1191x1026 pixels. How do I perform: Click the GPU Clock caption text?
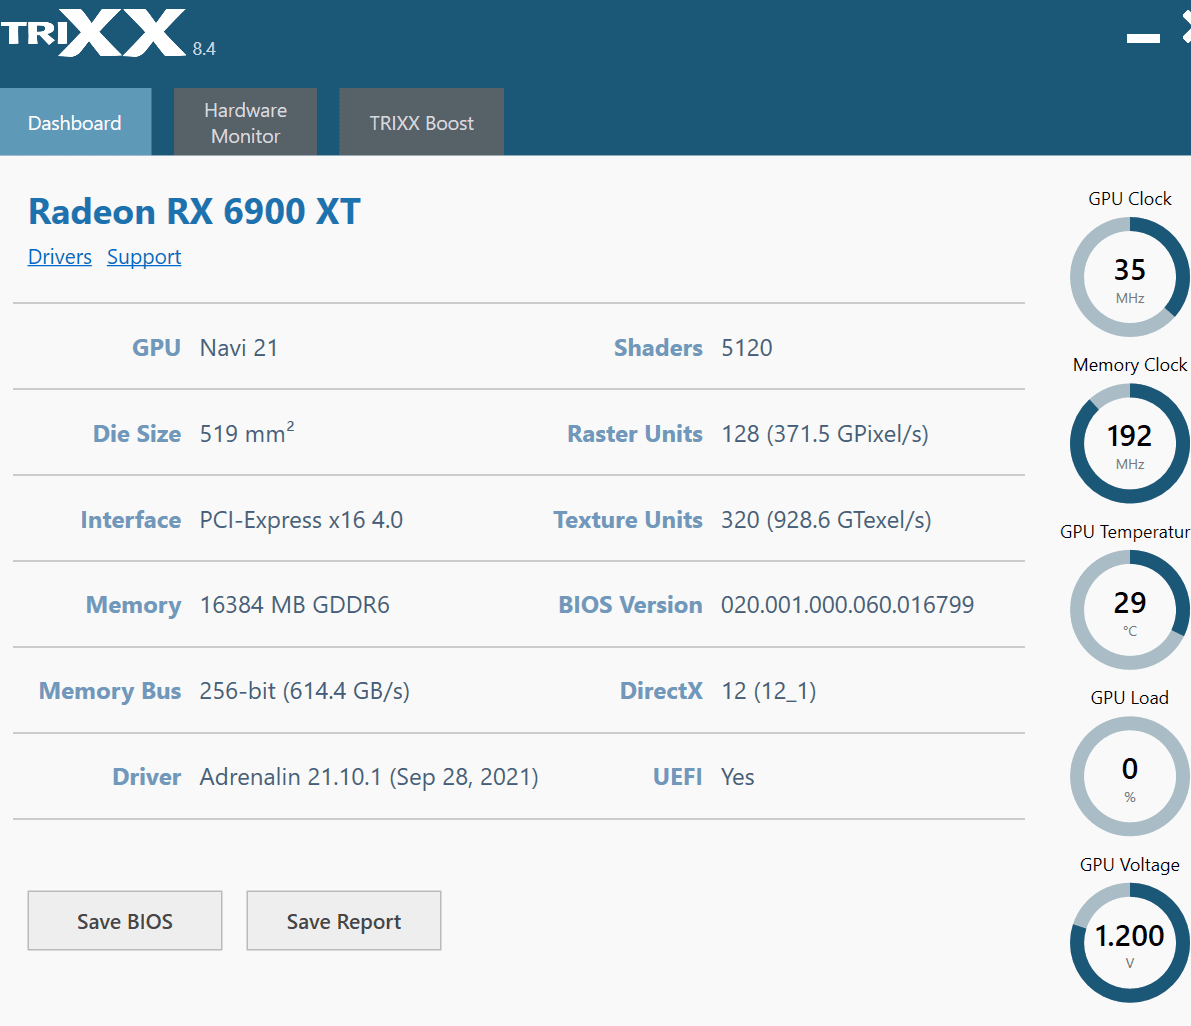[1129, 199]
